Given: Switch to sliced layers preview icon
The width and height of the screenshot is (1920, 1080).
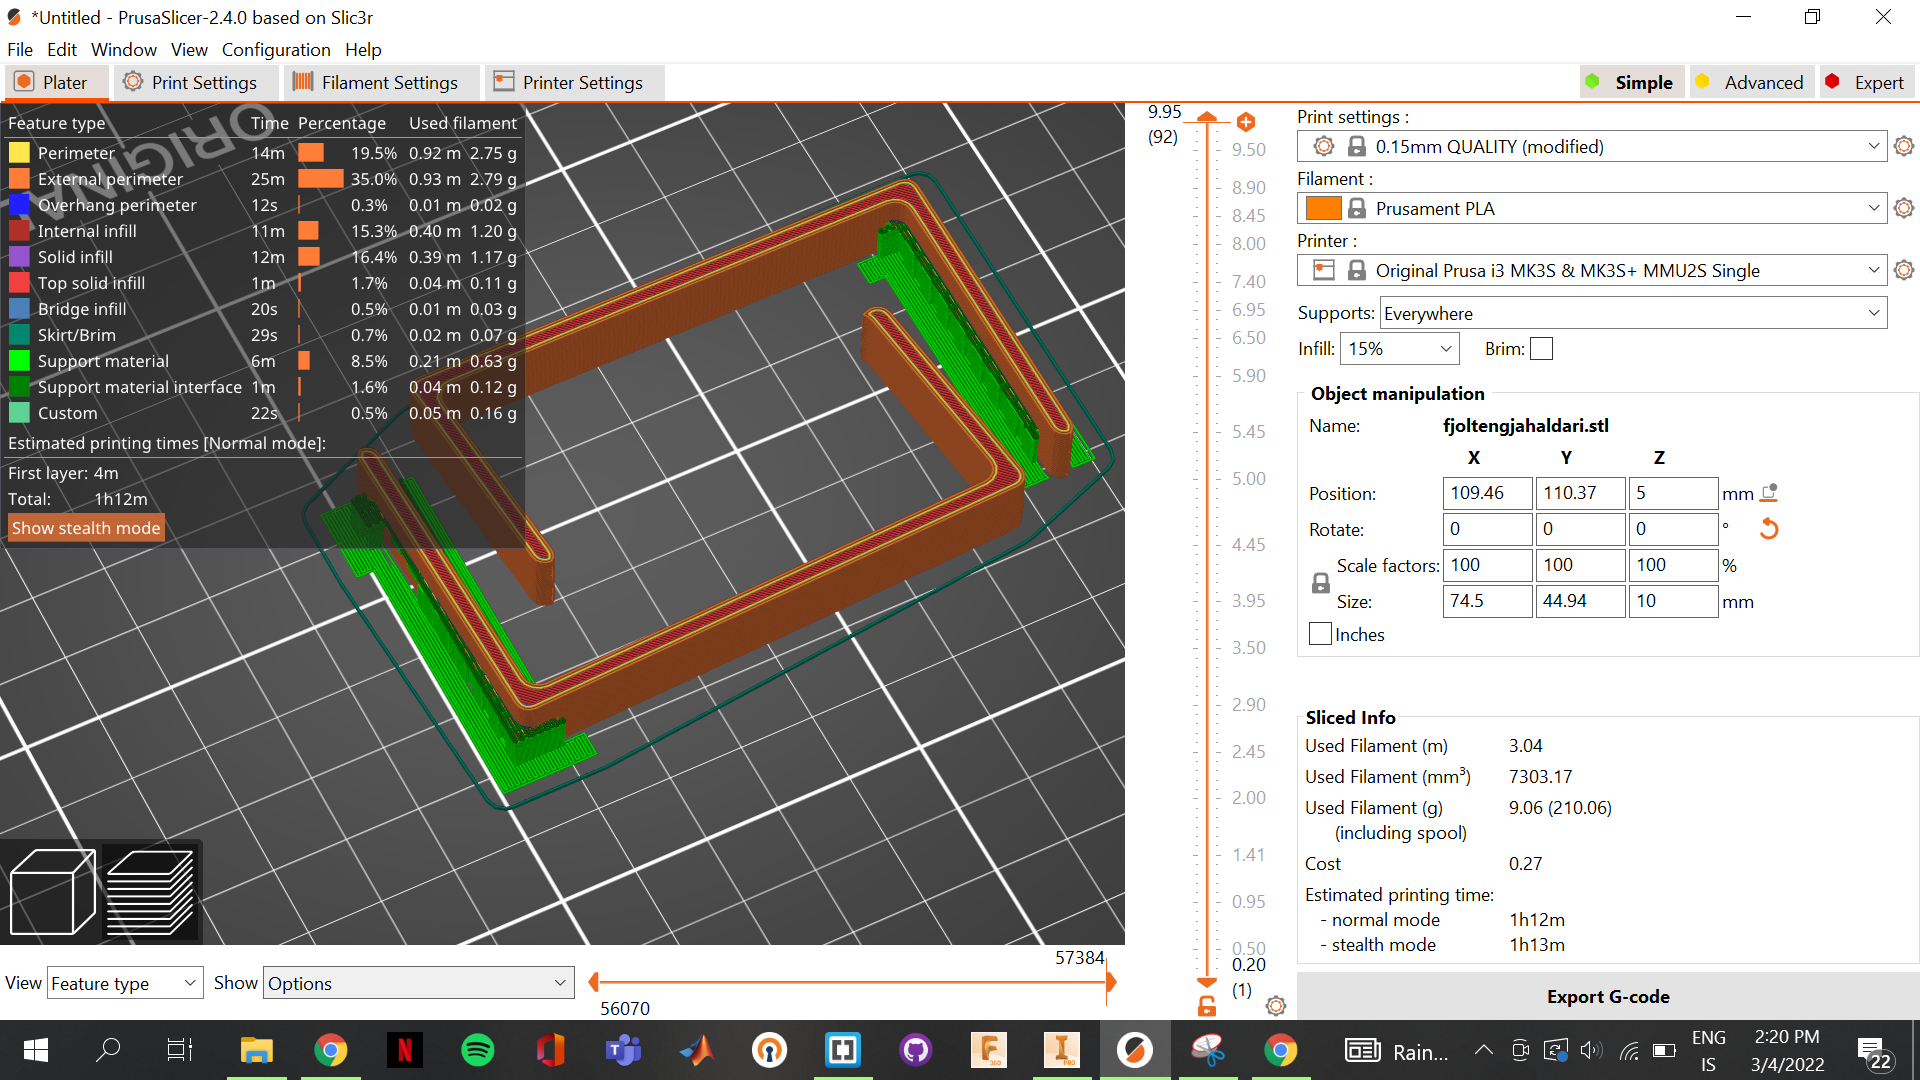Looking at the screenshot, I should [x=150, y=891].
